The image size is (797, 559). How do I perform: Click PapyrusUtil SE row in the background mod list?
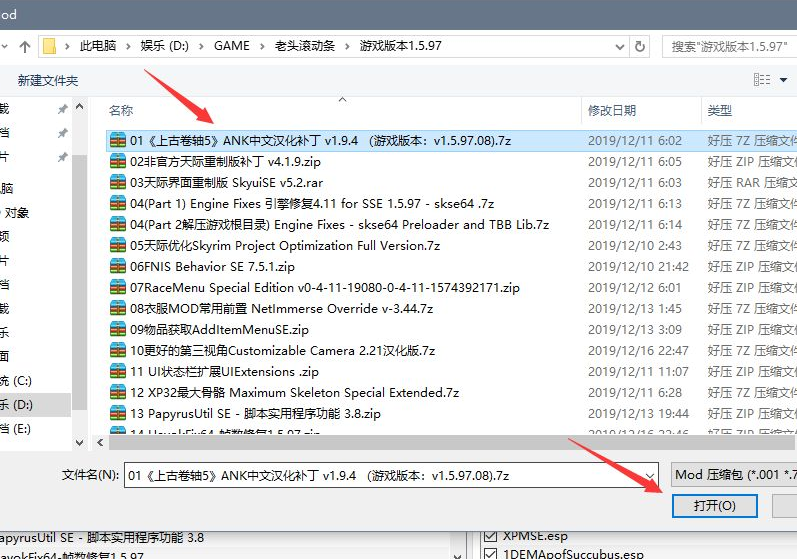pos(102,538)
